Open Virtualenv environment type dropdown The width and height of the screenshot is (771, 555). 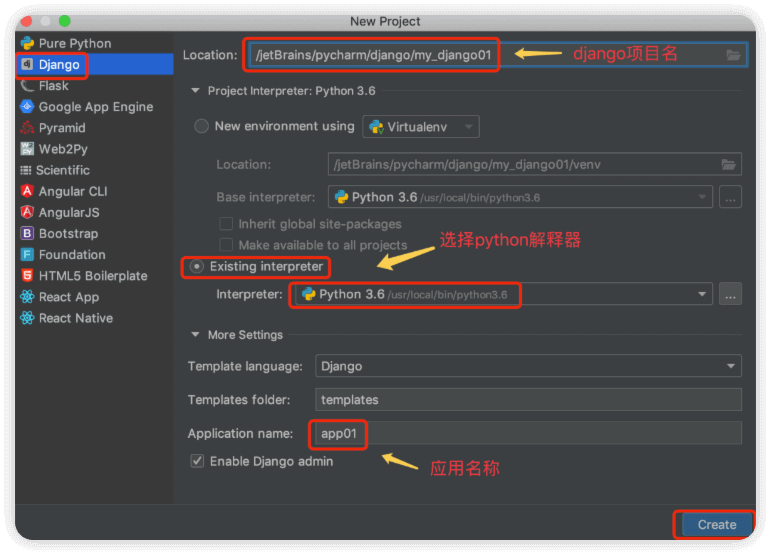point(421,127)
